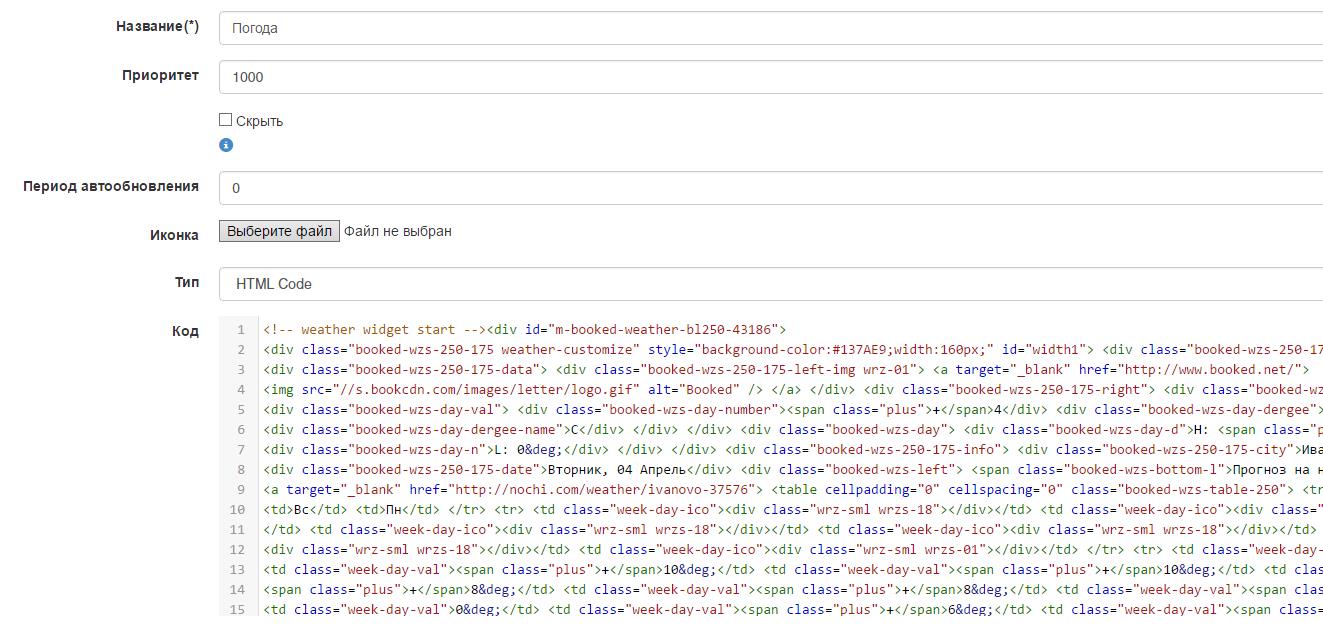
Task: Click line number 8 in code gutter
Action: [240, 469]
